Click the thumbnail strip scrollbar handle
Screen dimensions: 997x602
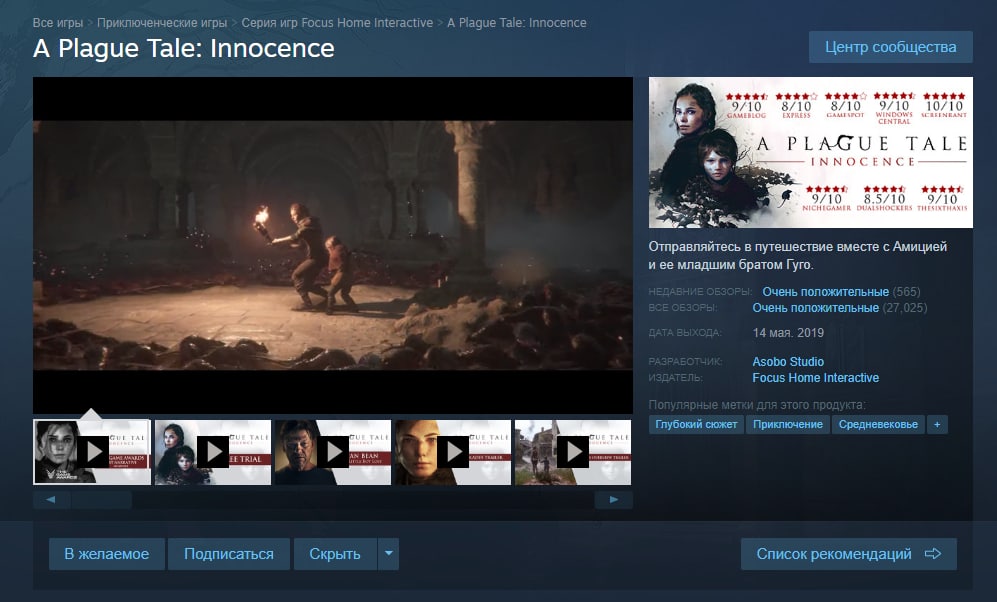tap(102, 500)
